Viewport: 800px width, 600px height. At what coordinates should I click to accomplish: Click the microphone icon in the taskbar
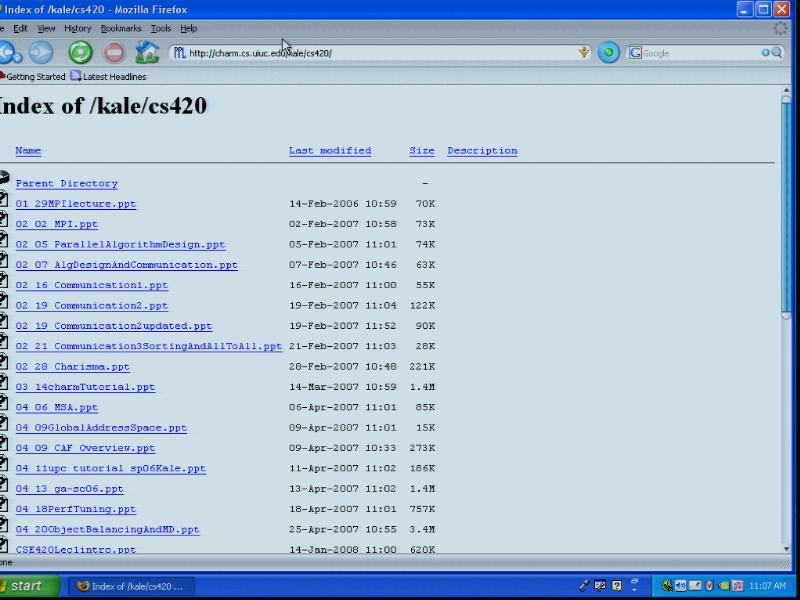point(584,586)
